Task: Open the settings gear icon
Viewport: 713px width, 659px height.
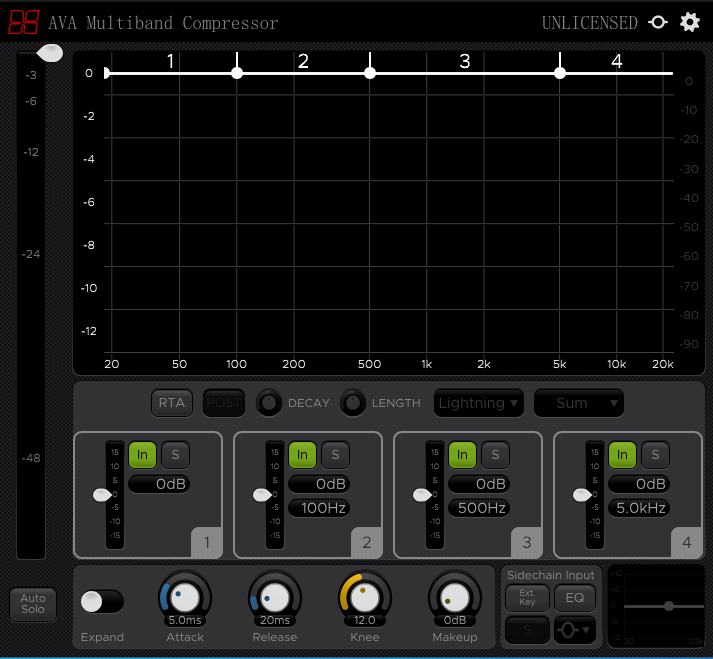Action: point(689,22)
